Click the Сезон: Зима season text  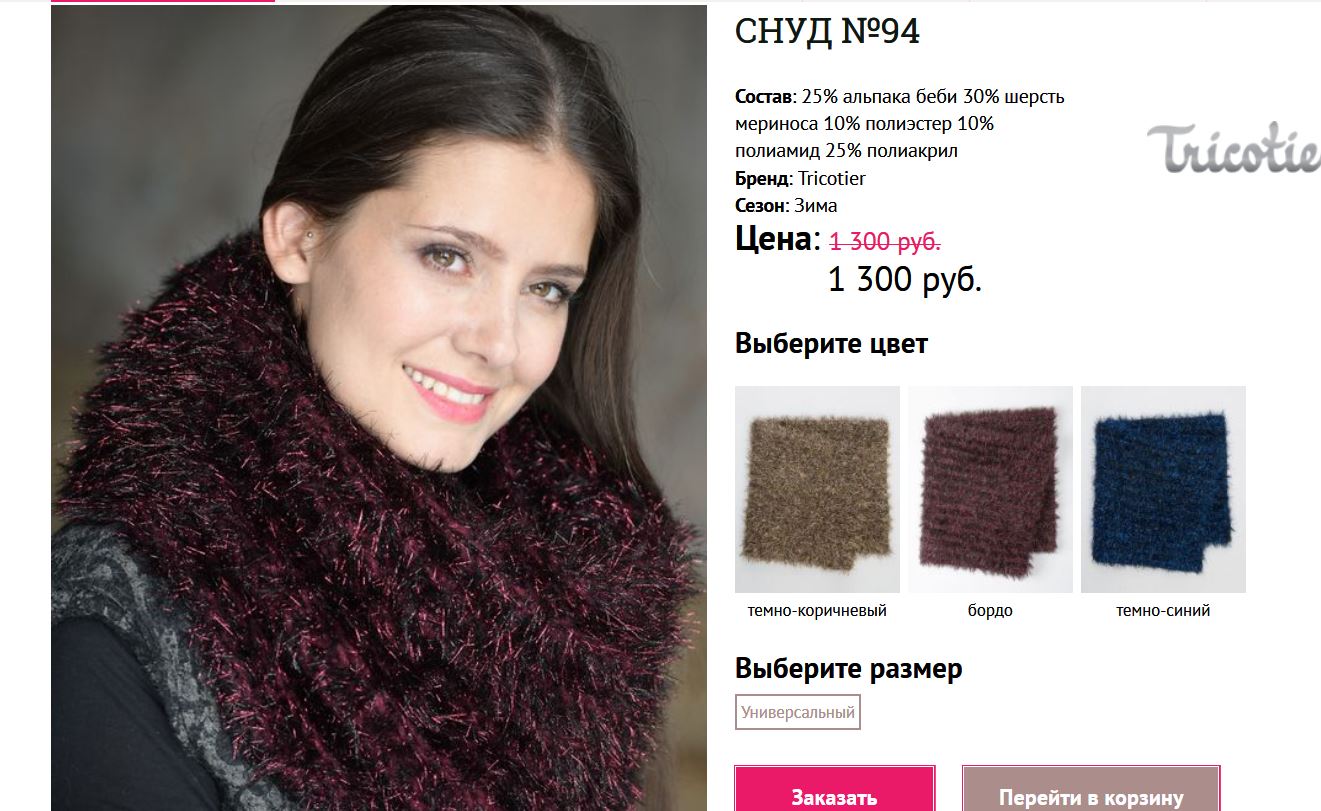(786, 205)
